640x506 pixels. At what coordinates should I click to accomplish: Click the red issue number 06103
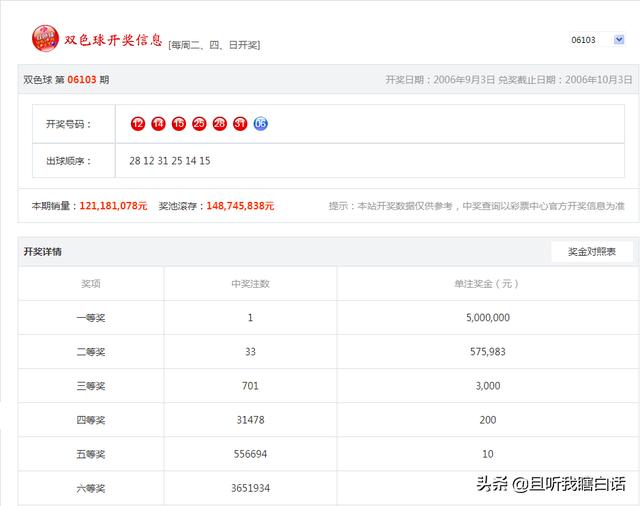pos(82,80)
